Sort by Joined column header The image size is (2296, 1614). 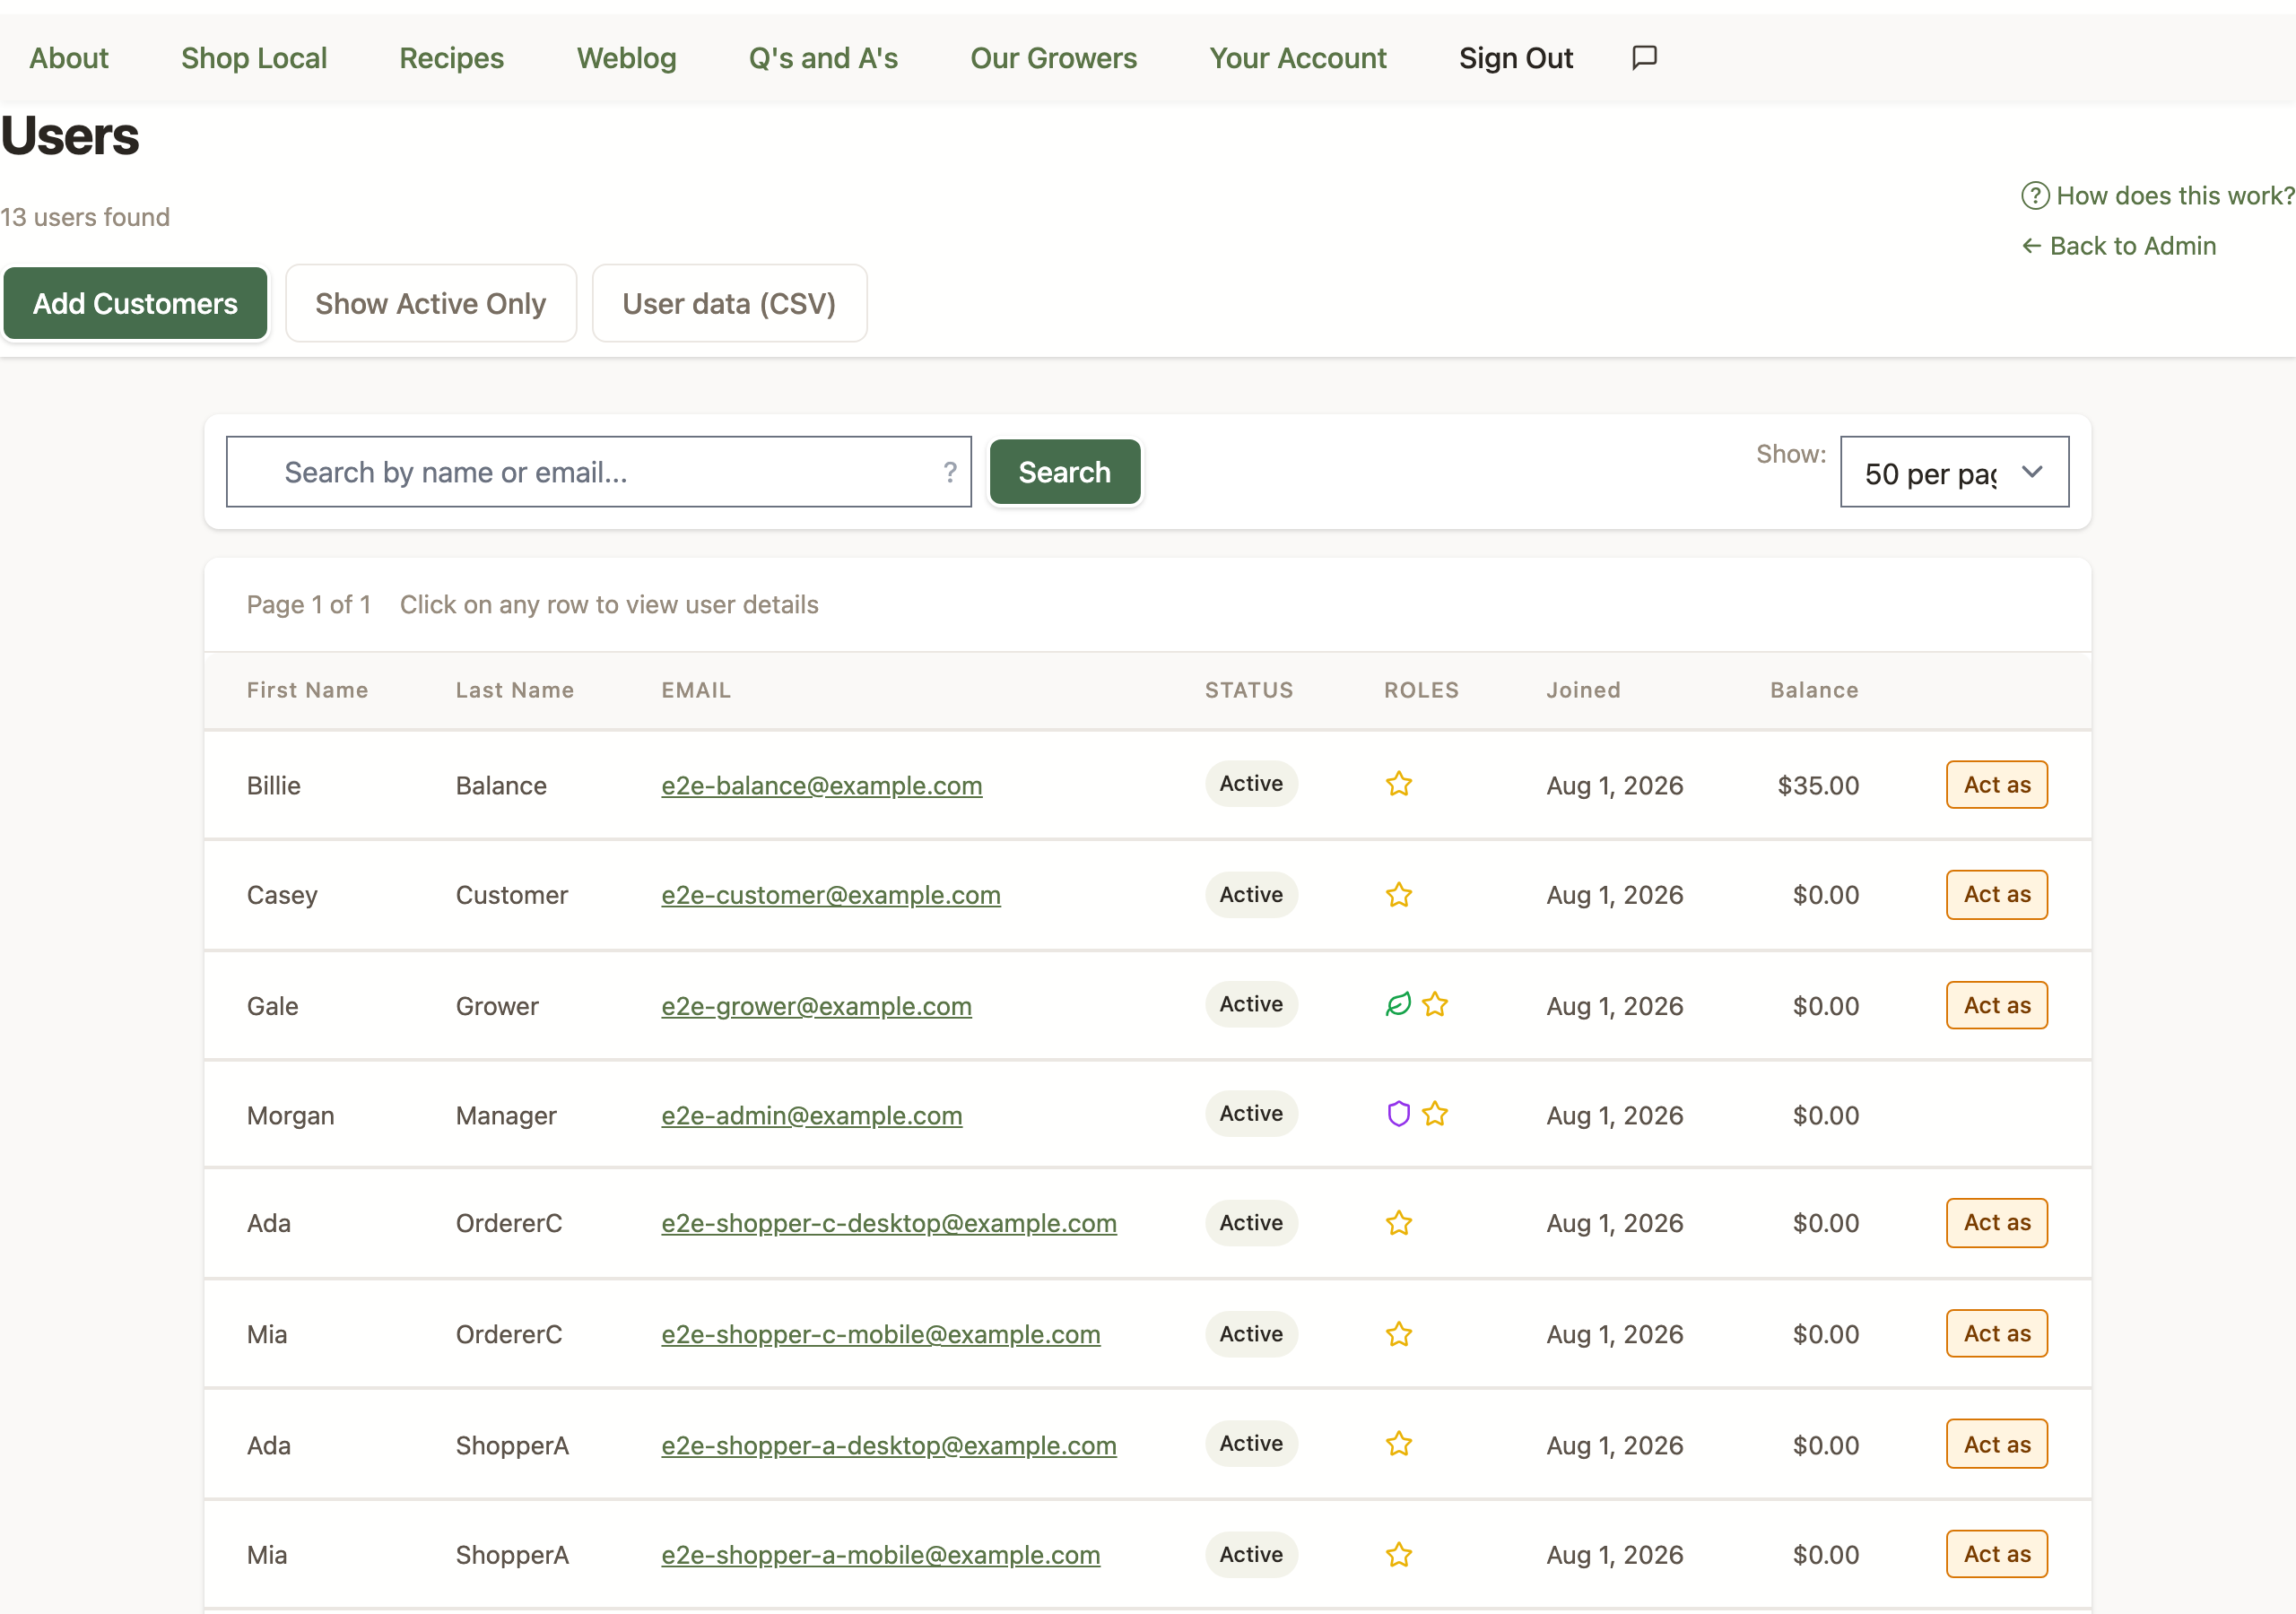1583,690
